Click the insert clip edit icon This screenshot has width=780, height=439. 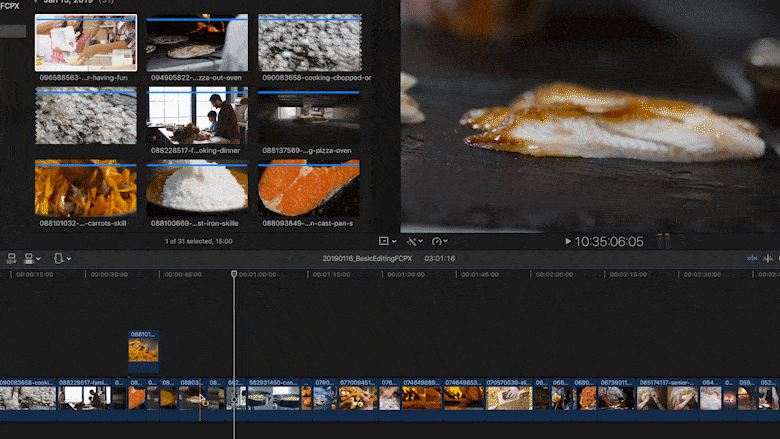[29, 258]
